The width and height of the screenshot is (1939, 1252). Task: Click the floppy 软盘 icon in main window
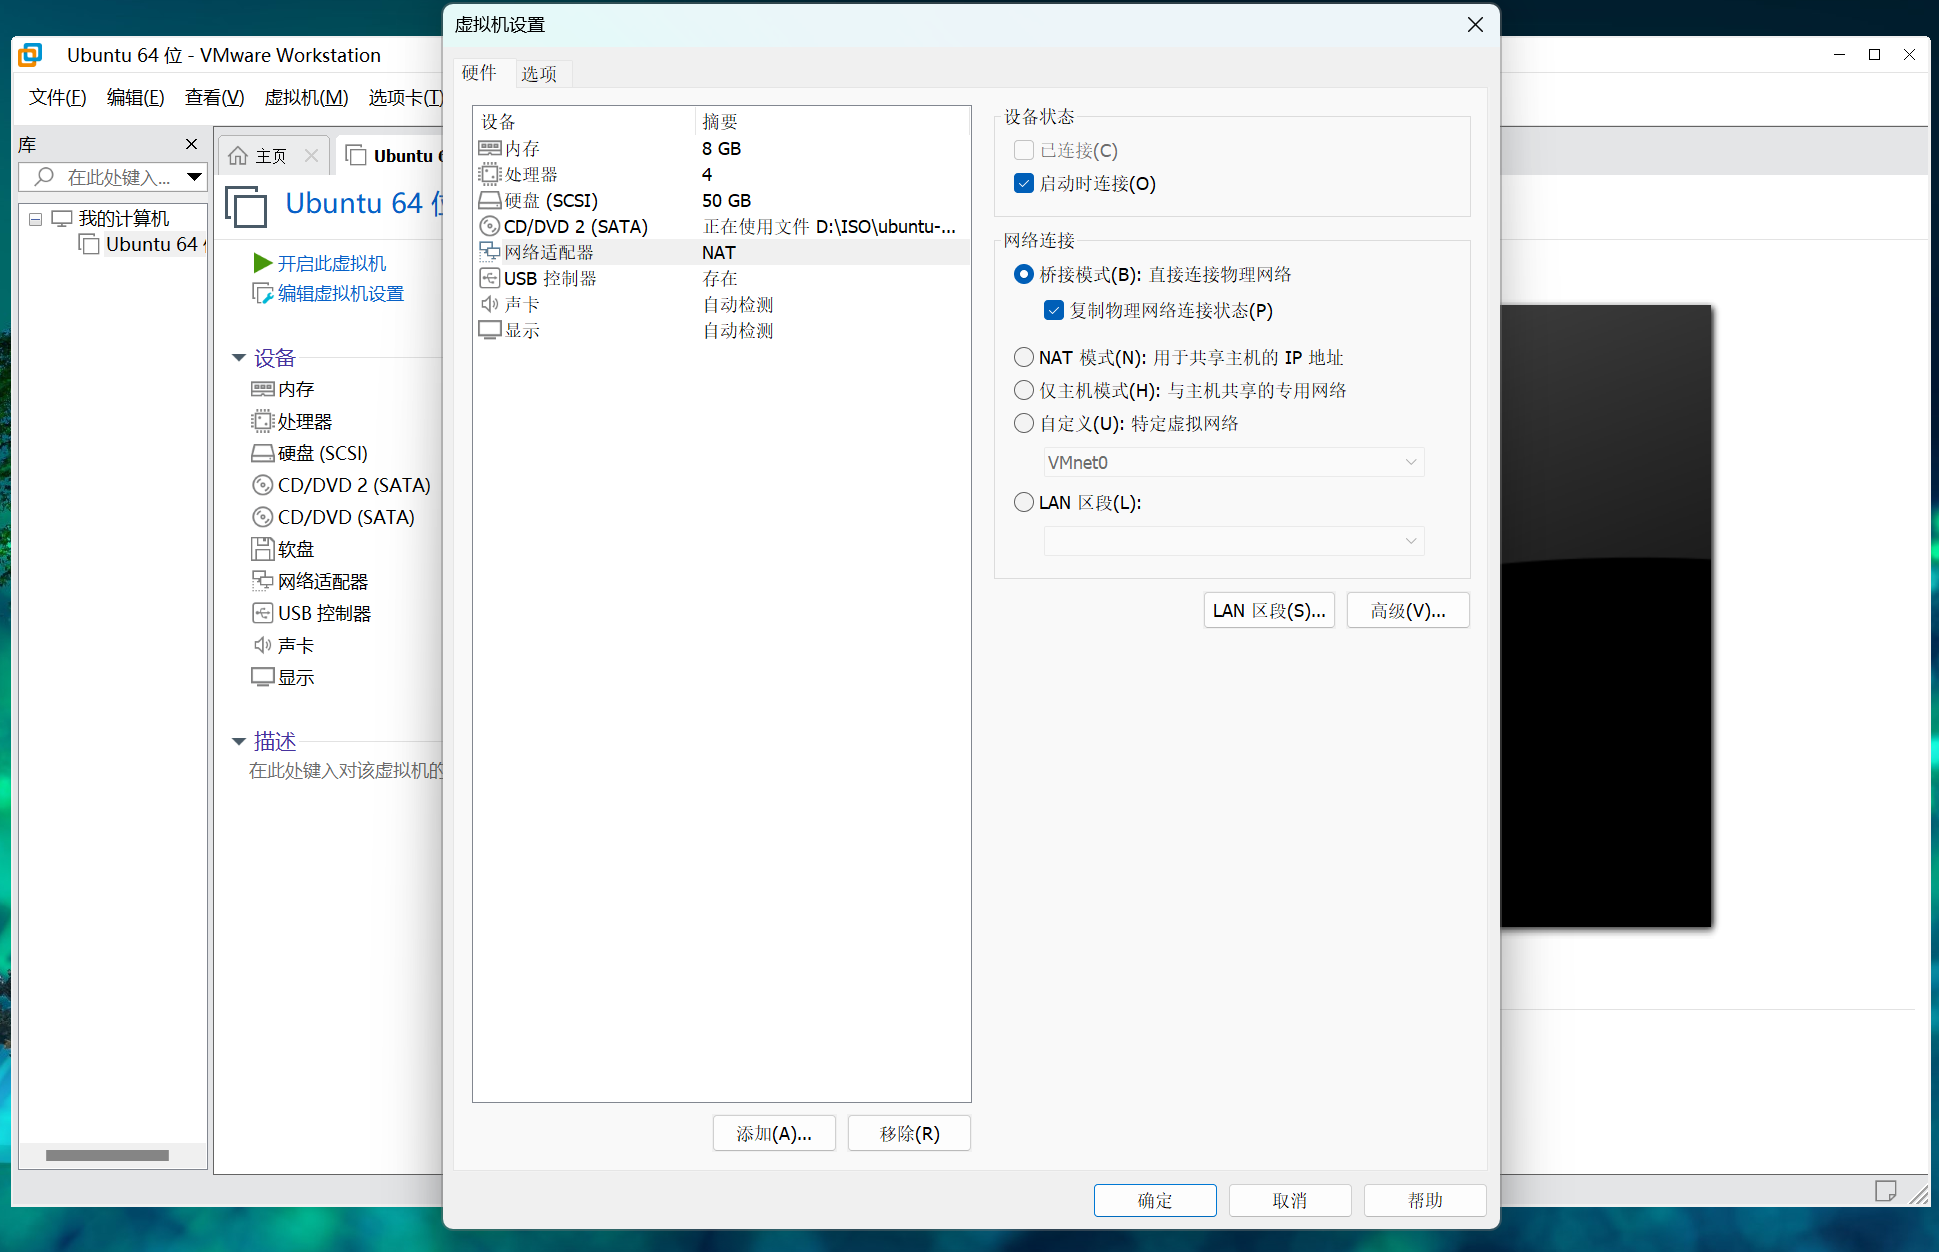pyautogui.click(x=262, y=549)
